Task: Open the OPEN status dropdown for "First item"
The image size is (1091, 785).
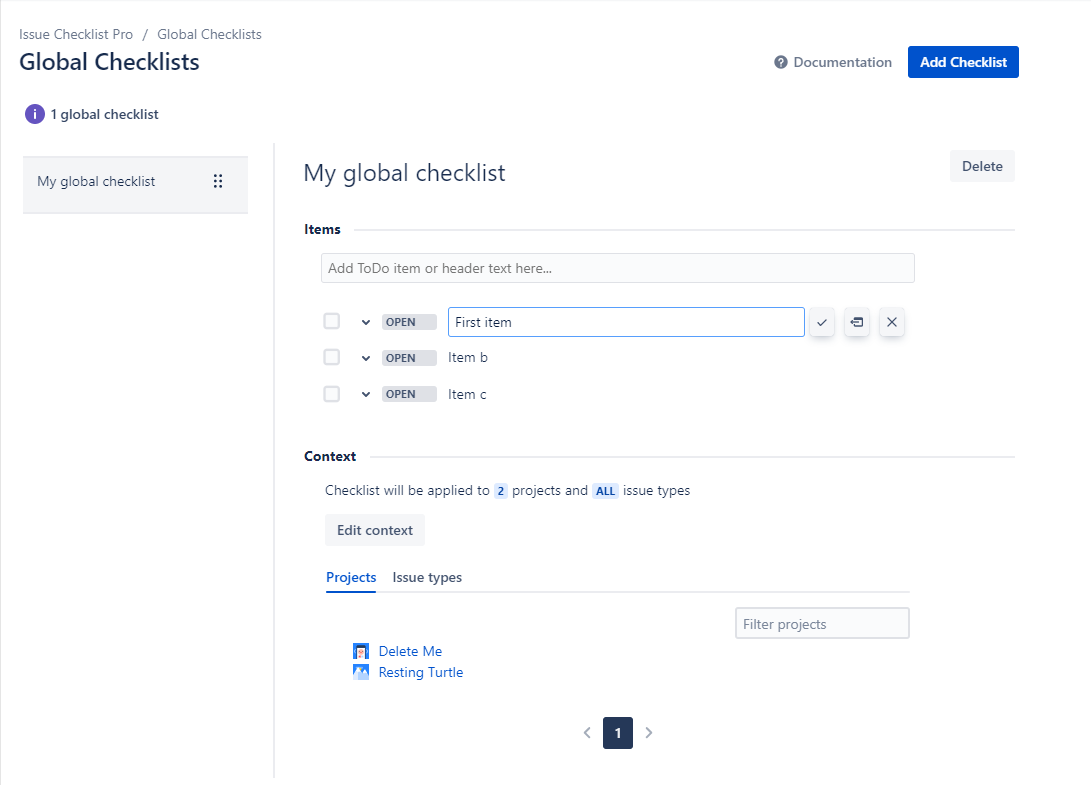Action: click(408, 321)
